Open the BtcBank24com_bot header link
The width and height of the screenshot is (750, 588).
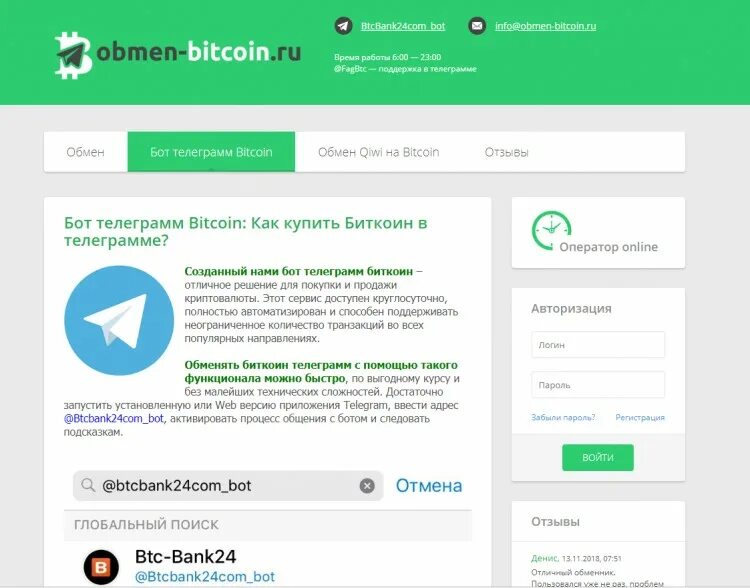pos(403,26)
